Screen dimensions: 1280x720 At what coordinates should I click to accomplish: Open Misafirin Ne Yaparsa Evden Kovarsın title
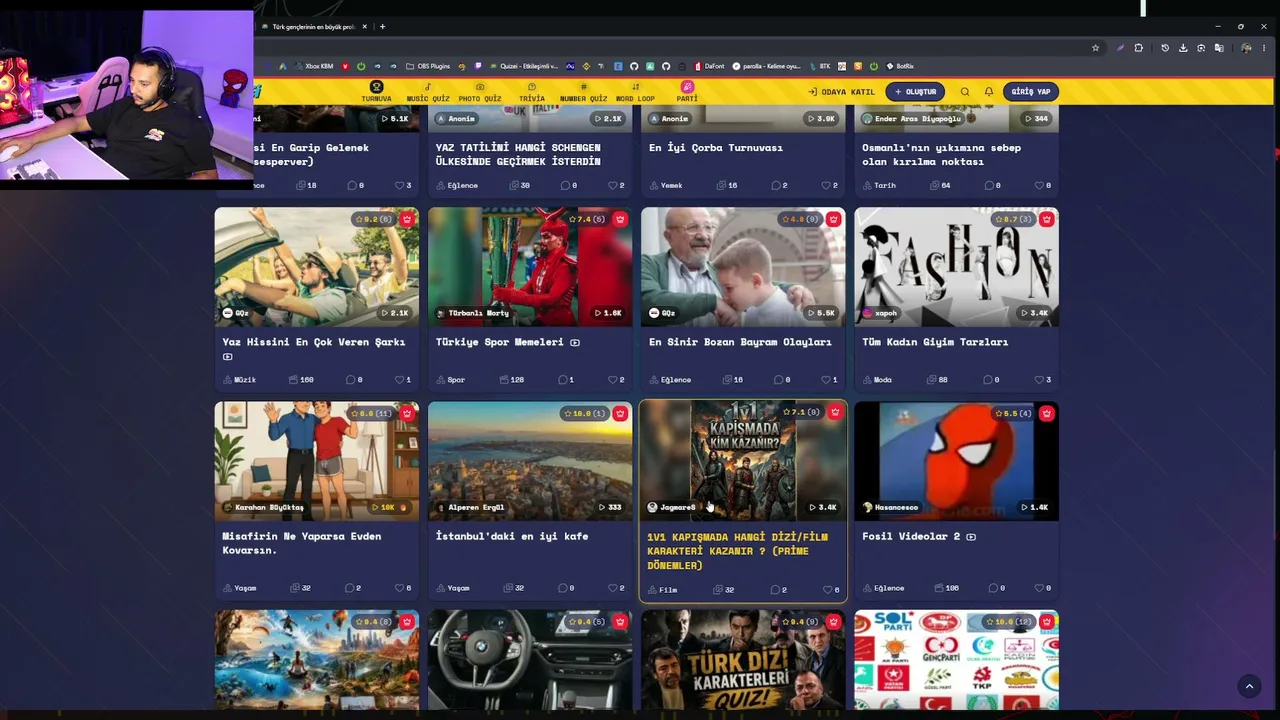(x=302, y=543)
